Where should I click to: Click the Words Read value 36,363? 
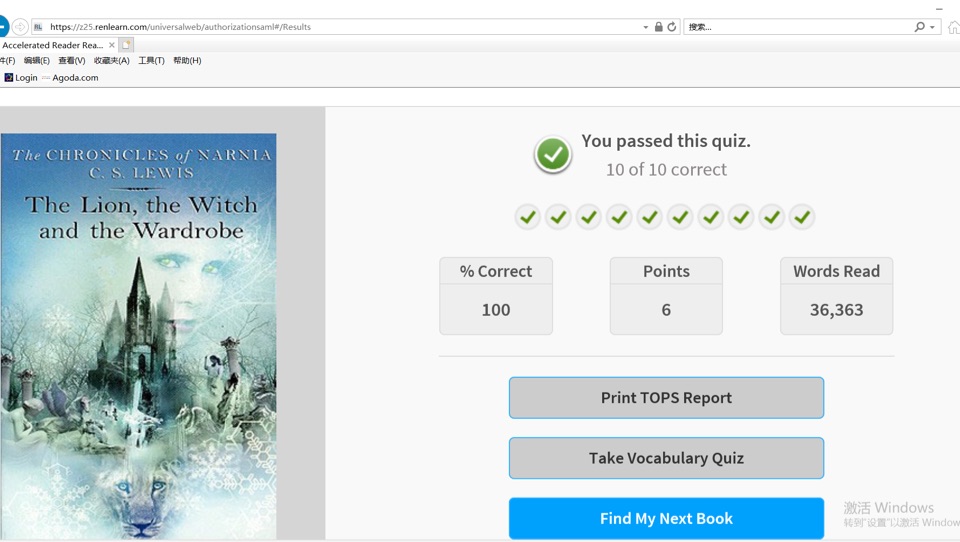pos(836,310)
